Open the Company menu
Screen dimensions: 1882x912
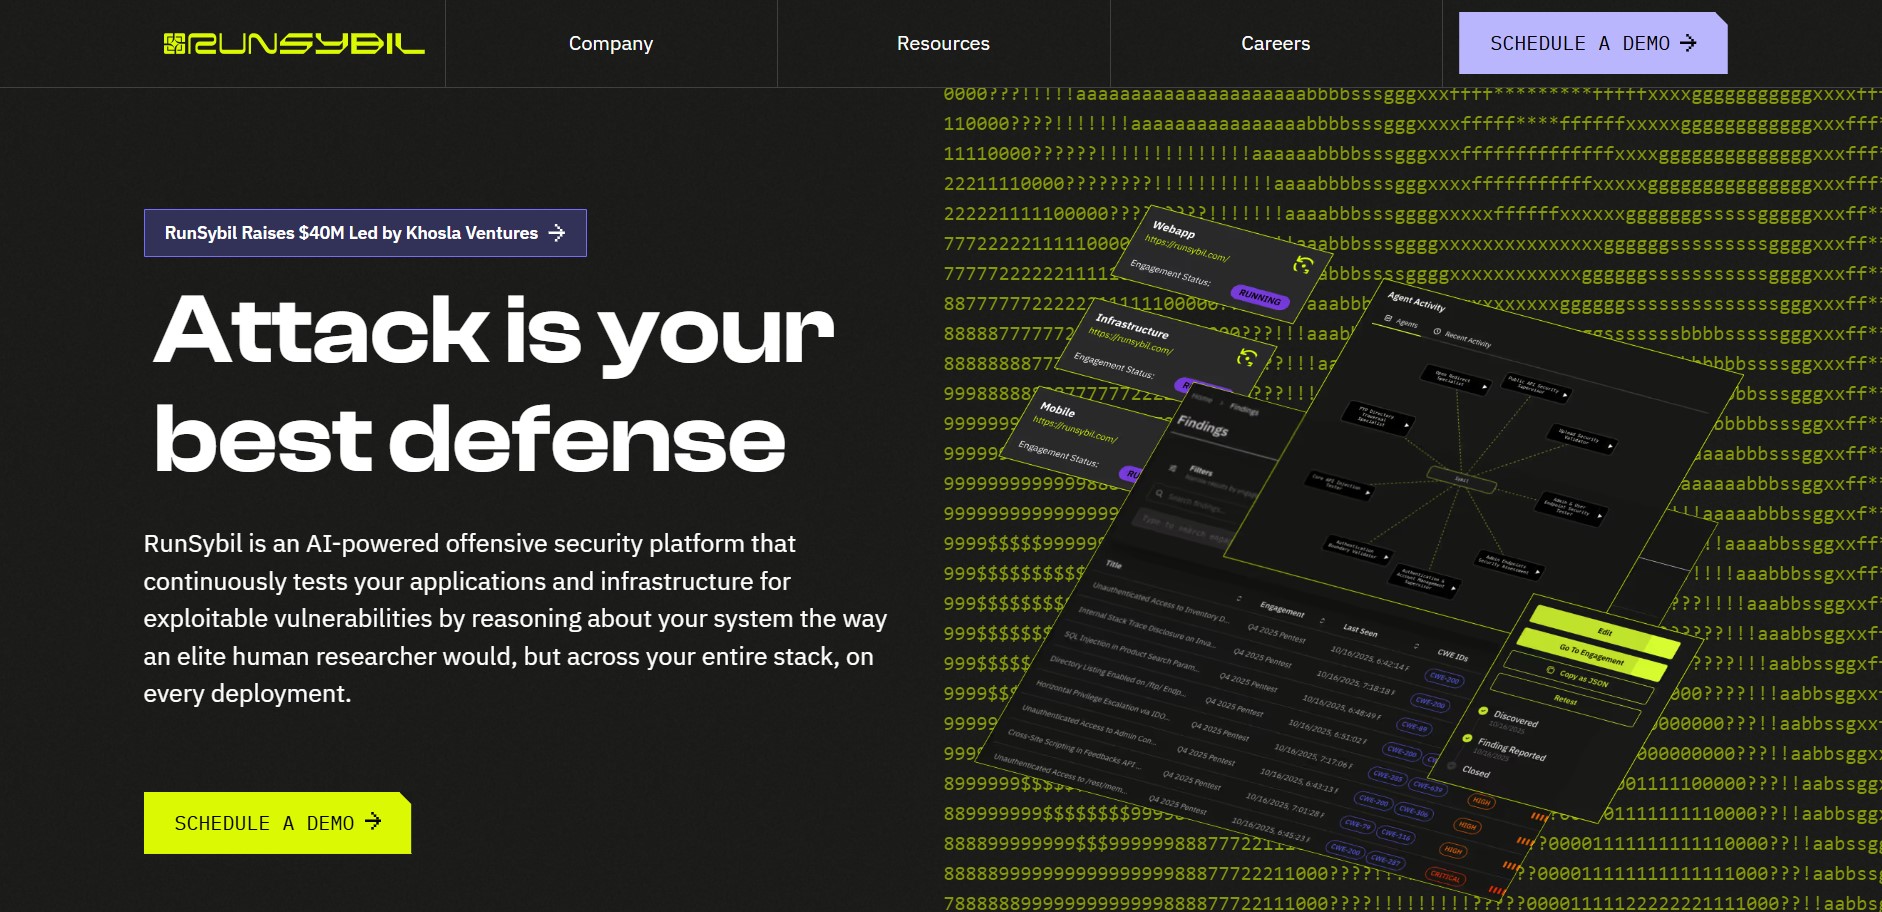tap(611, 44)
